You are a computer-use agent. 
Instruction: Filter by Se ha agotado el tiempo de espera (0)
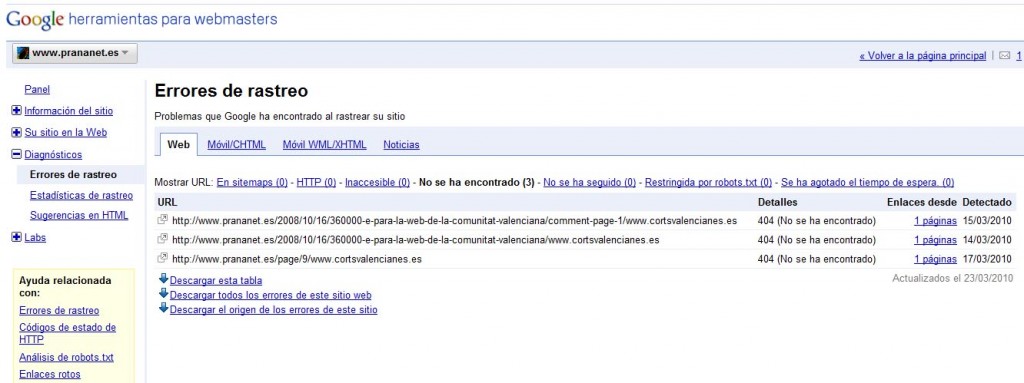pos(867,182)
